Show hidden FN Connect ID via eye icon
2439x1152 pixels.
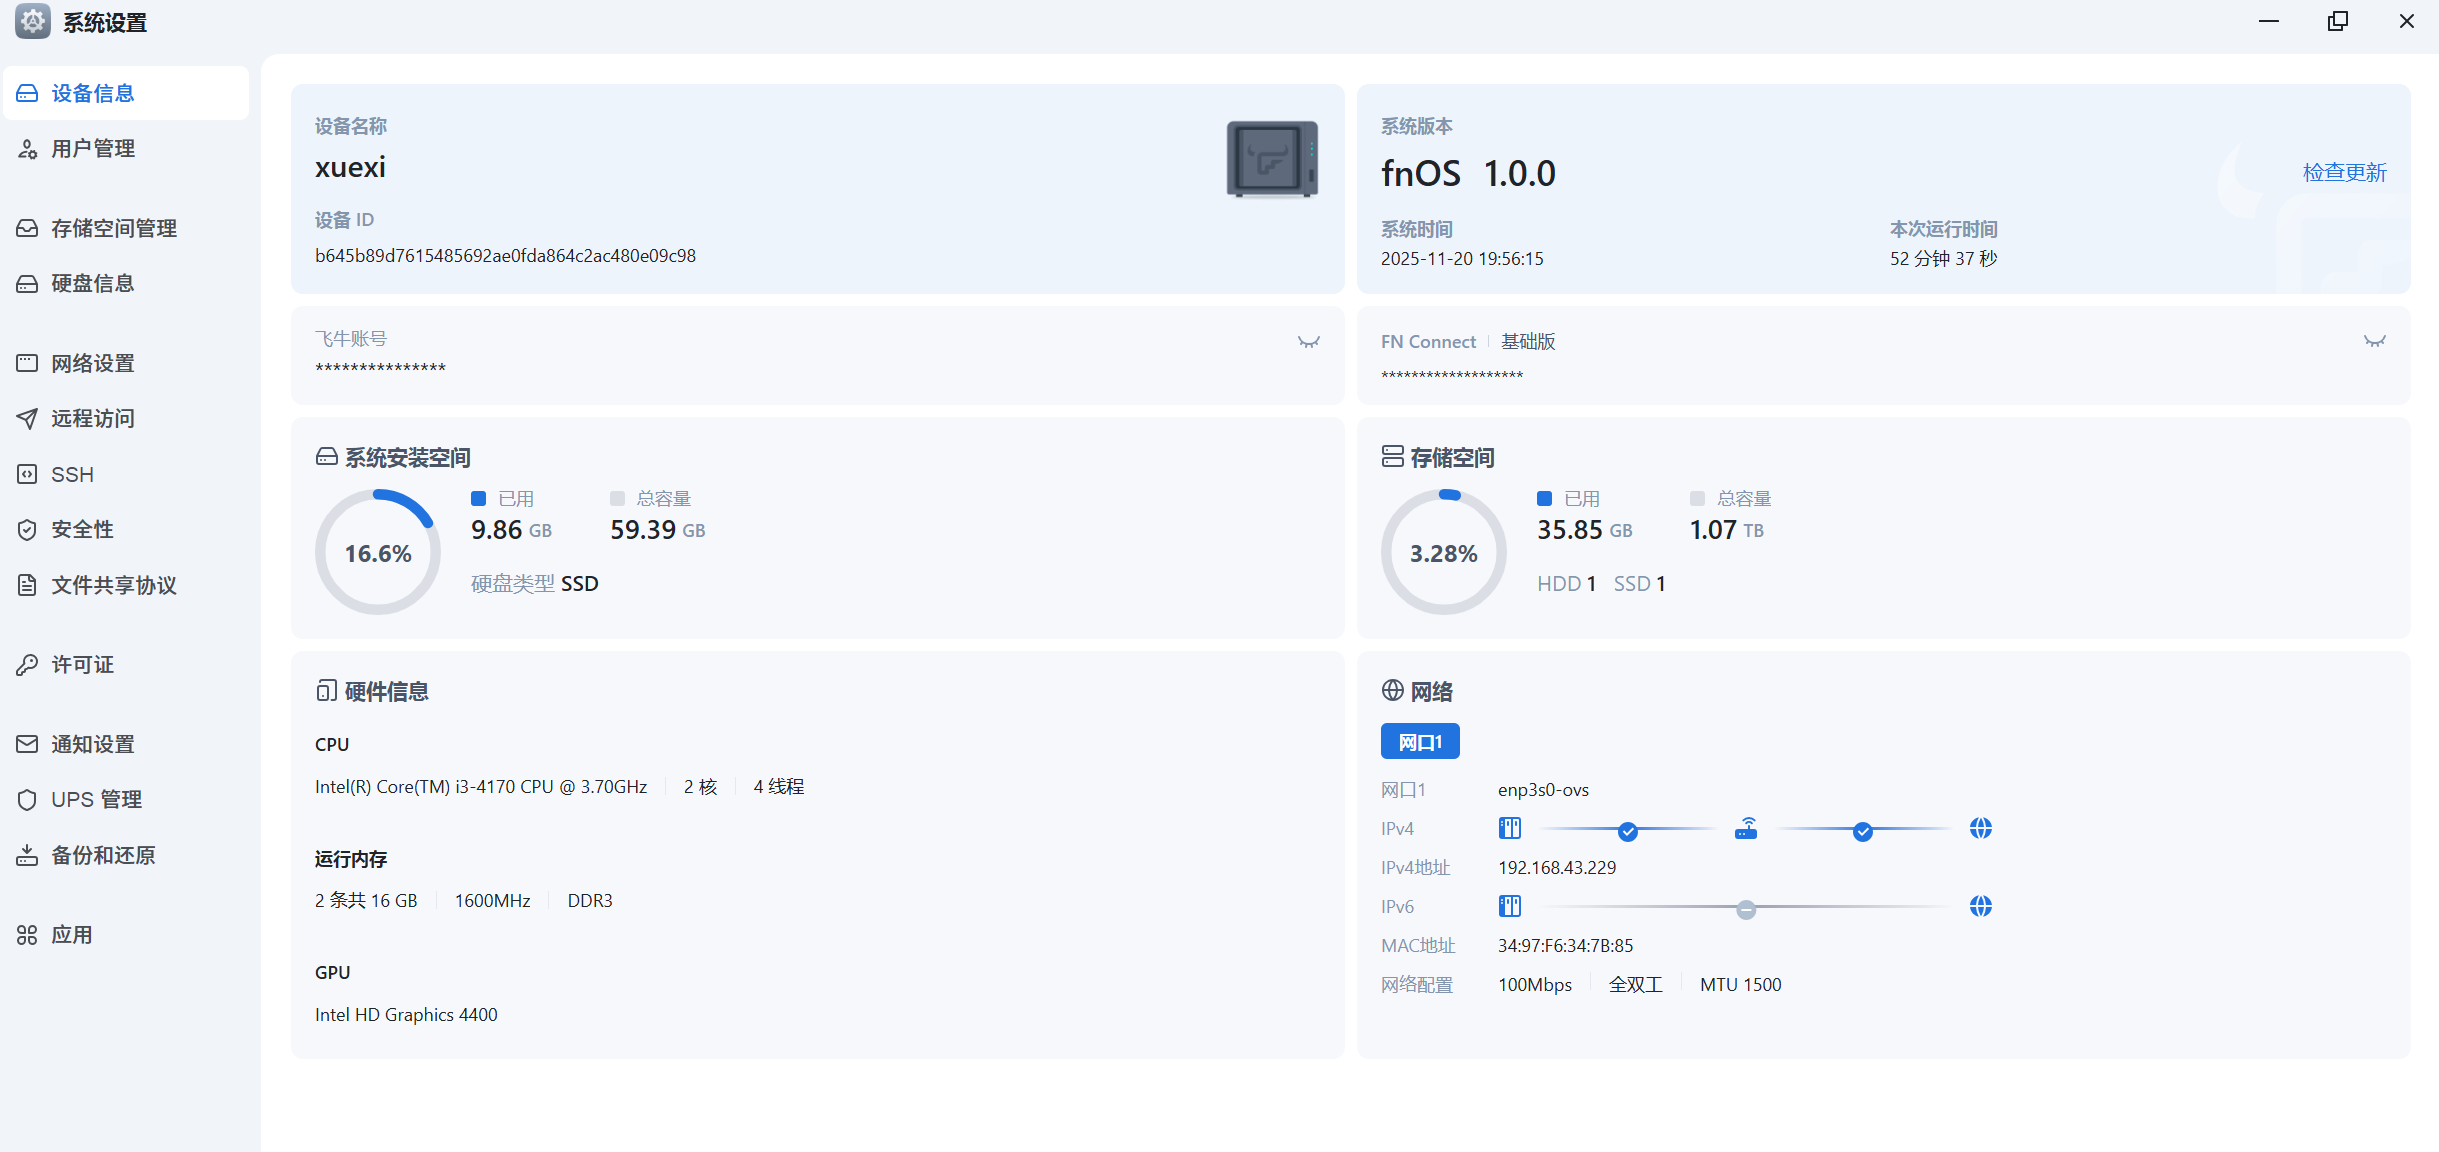tap(2374, 342)
